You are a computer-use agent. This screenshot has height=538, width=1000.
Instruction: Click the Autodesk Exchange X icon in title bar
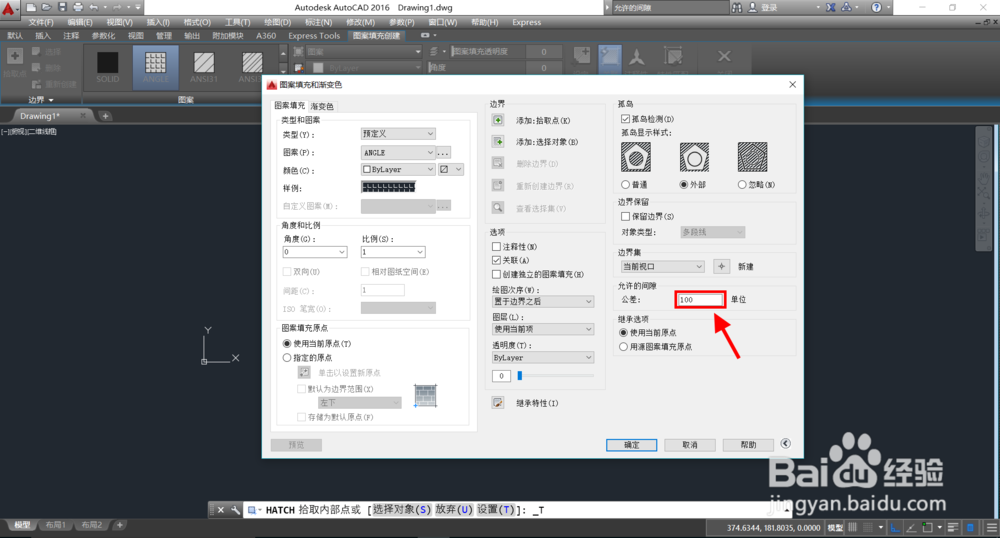(x=830, y=7)
